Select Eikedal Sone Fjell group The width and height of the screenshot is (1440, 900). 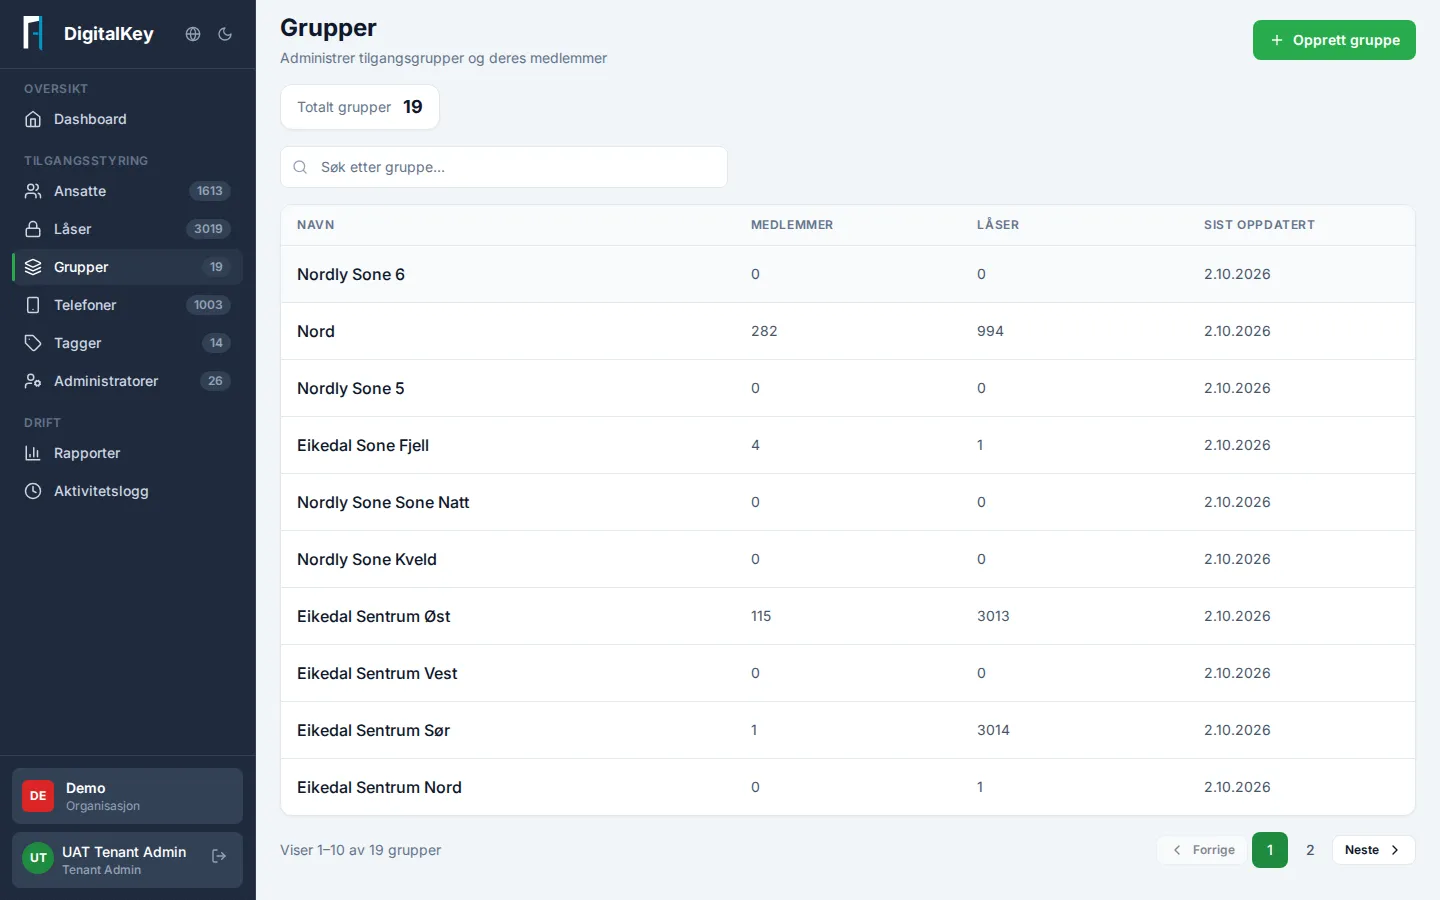848,445
